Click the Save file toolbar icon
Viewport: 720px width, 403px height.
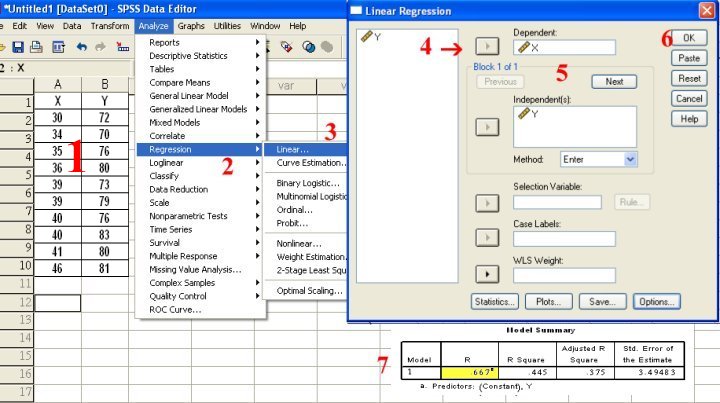(x=18, y=47)
